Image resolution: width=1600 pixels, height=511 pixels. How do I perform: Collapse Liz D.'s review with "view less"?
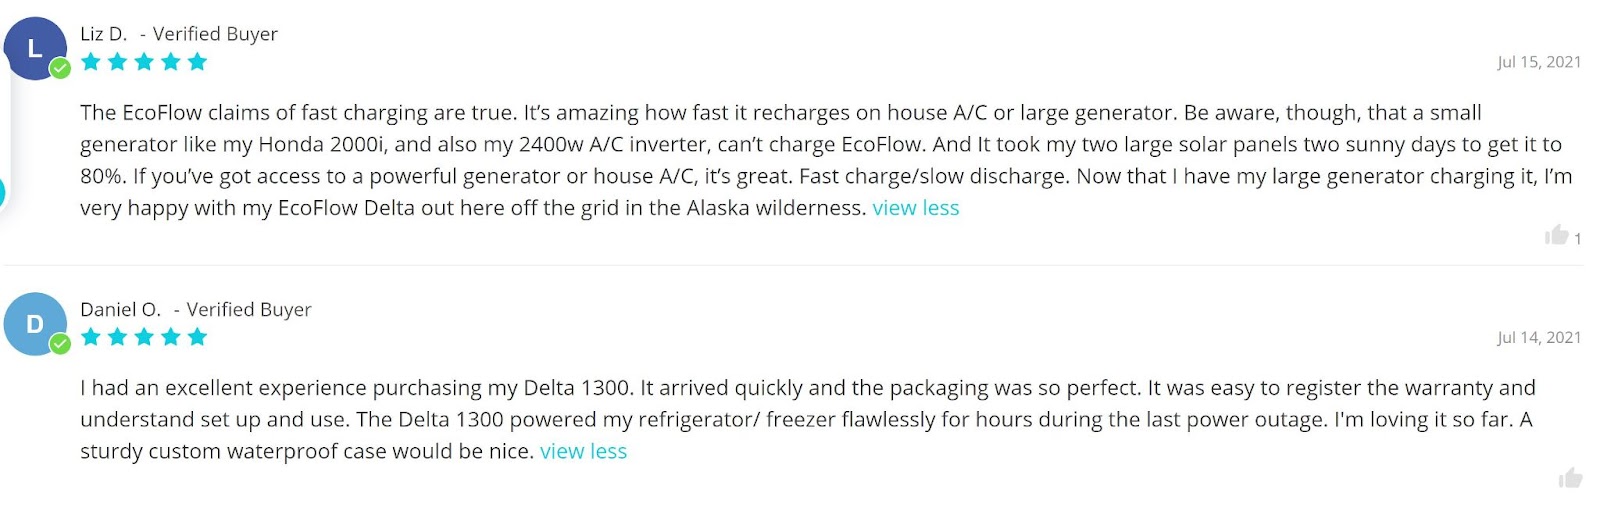point(915,208)
